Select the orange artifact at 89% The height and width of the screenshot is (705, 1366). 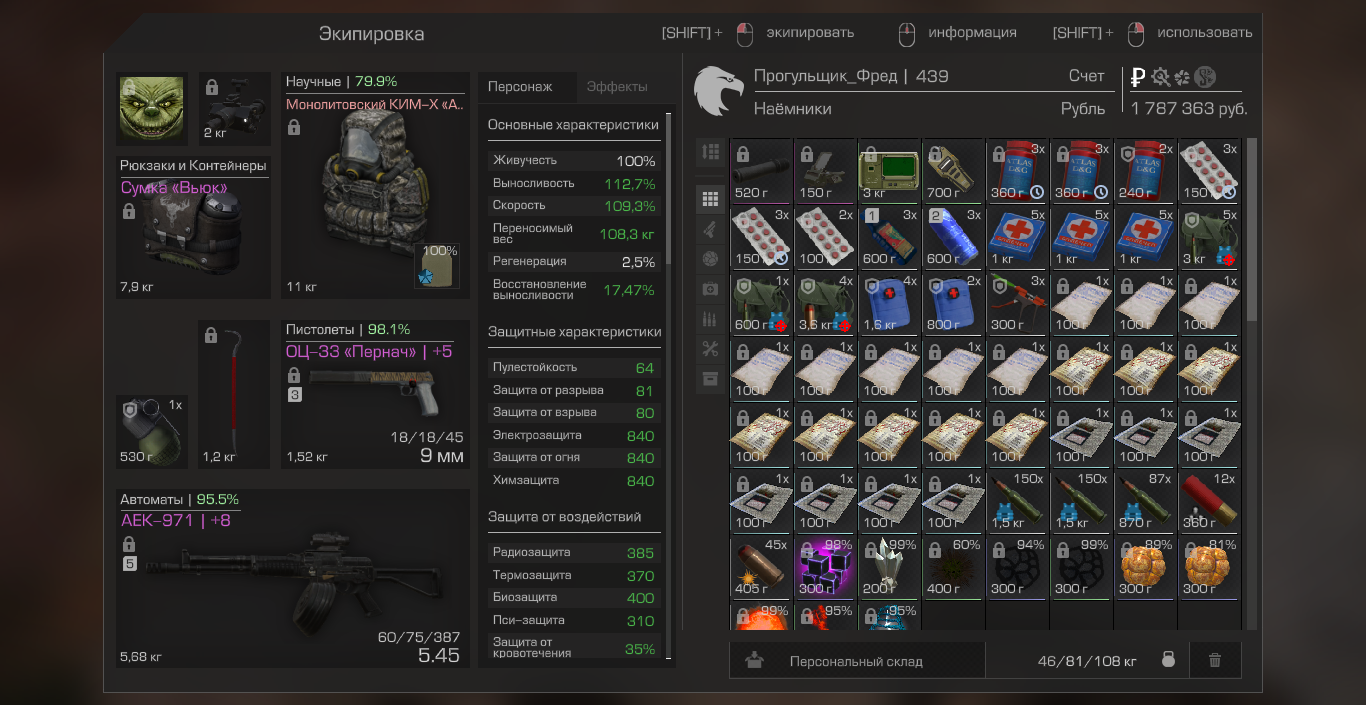pos(1145,566)
